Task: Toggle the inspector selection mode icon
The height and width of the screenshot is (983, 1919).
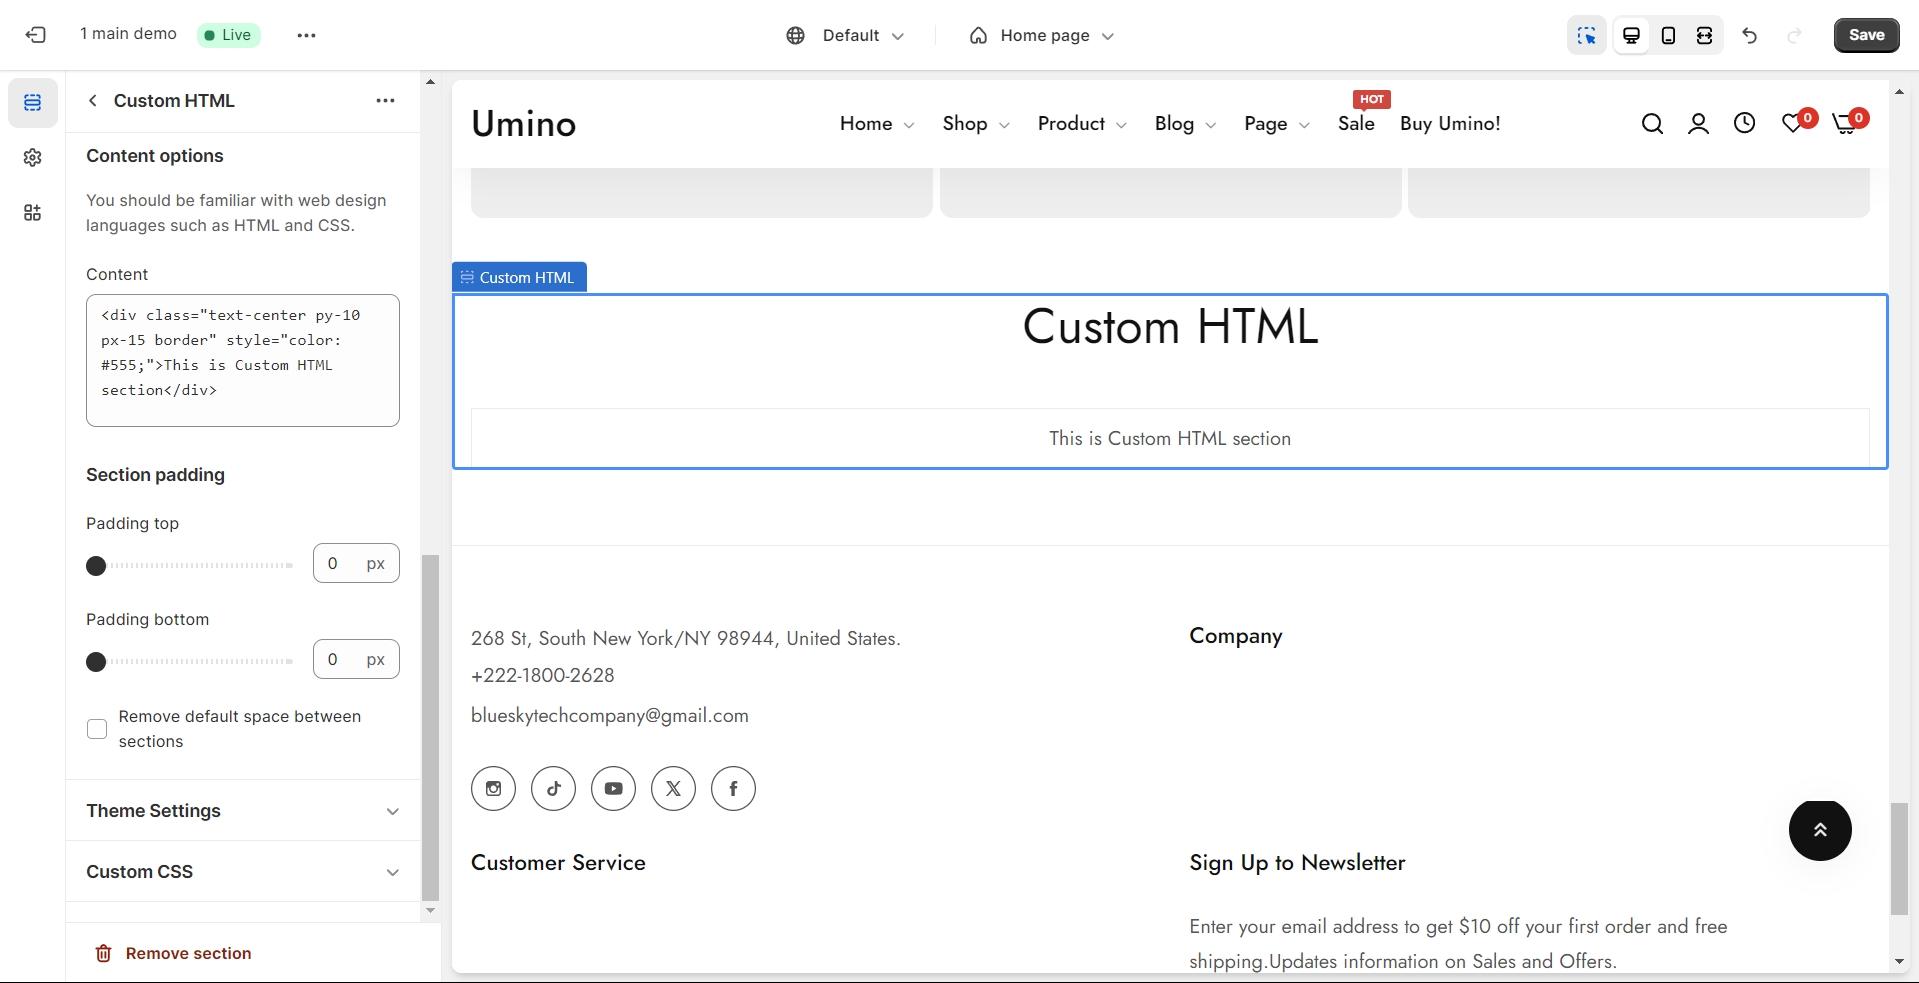Action: click(1586, 35)
